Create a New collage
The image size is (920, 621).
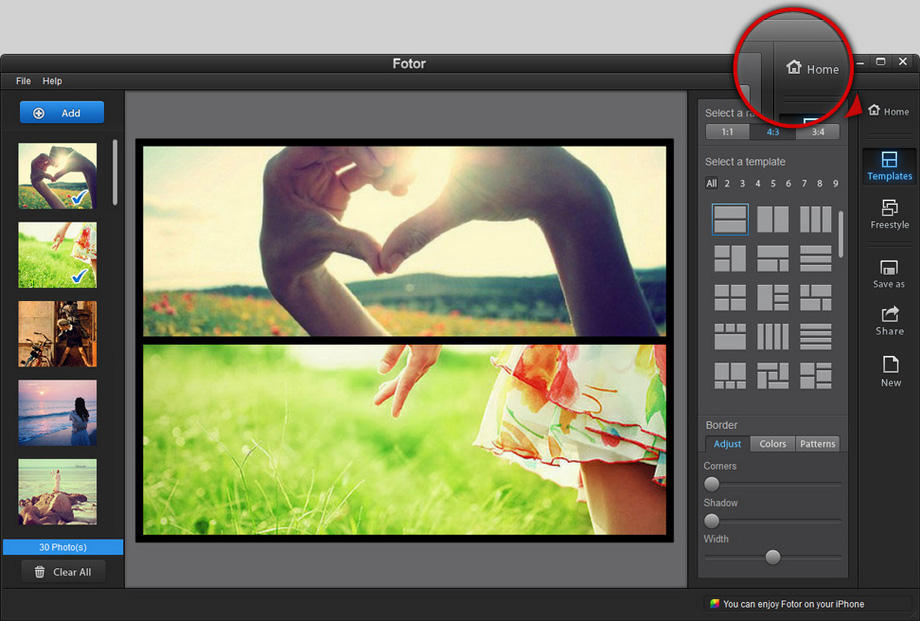(890, 370)
